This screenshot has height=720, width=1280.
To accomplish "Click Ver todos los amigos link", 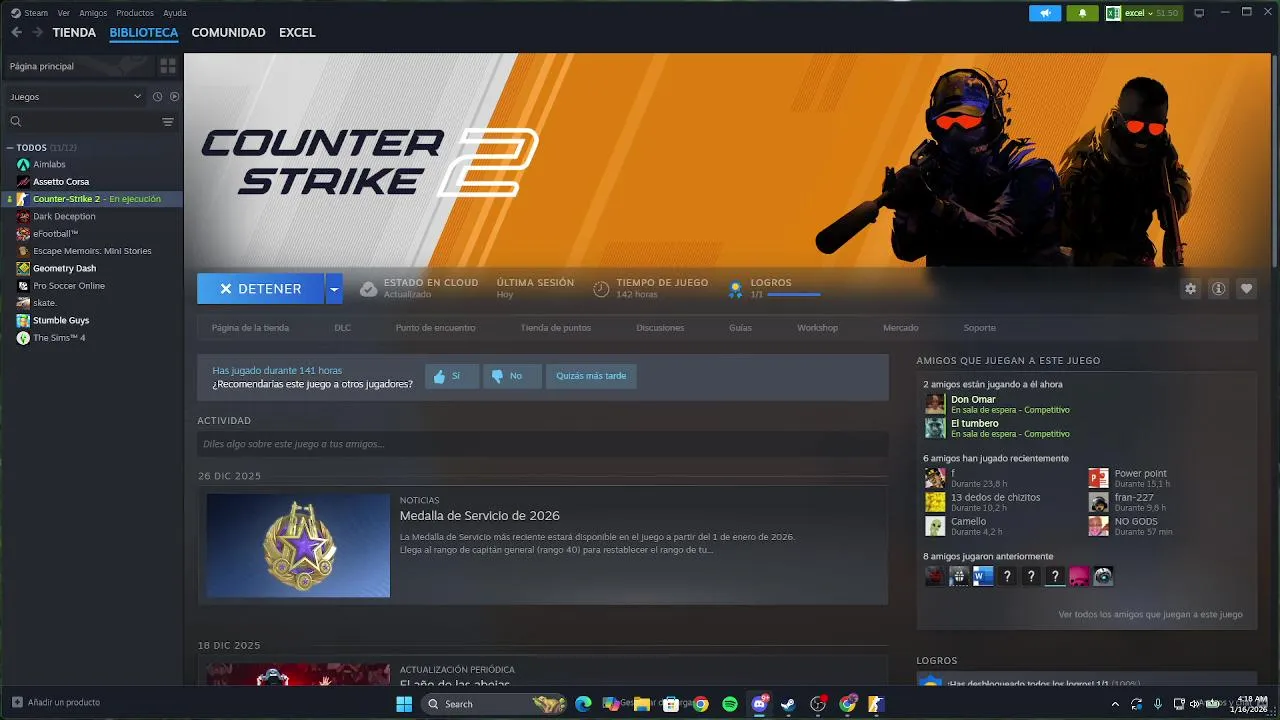I will [x=1150, y=615].
